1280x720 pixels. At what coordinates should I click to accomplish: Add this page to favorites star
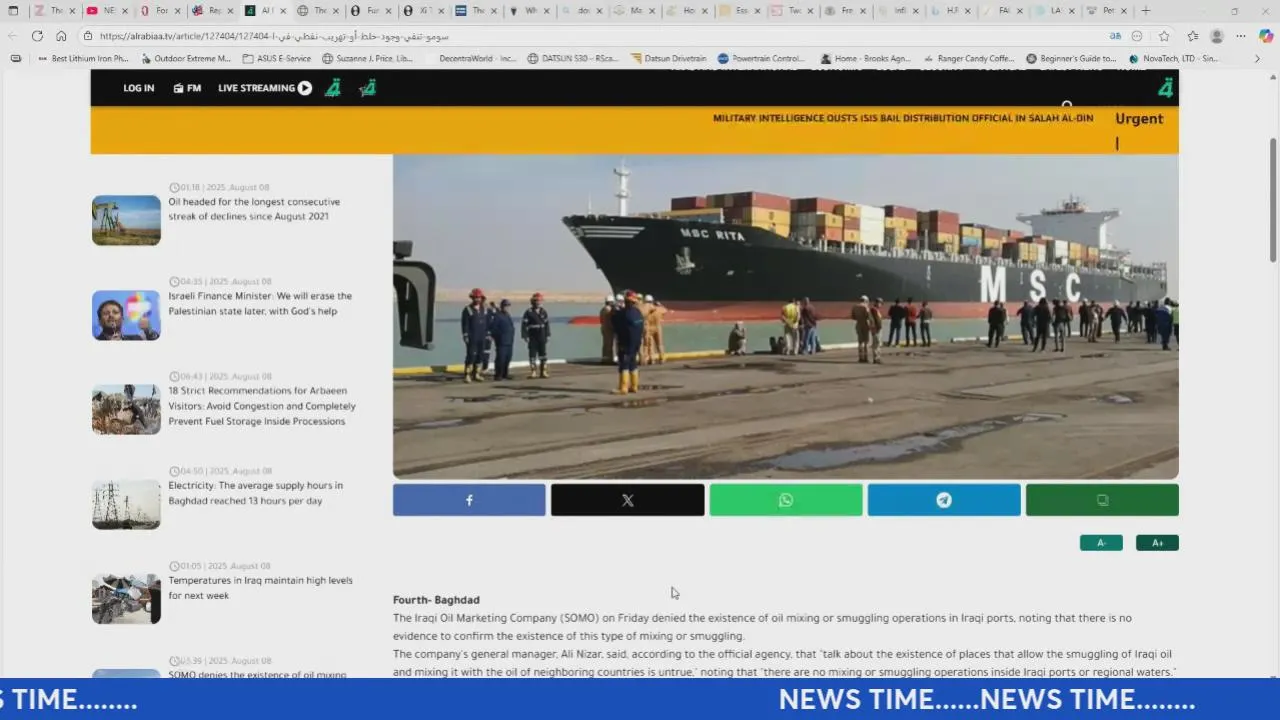1164,36
